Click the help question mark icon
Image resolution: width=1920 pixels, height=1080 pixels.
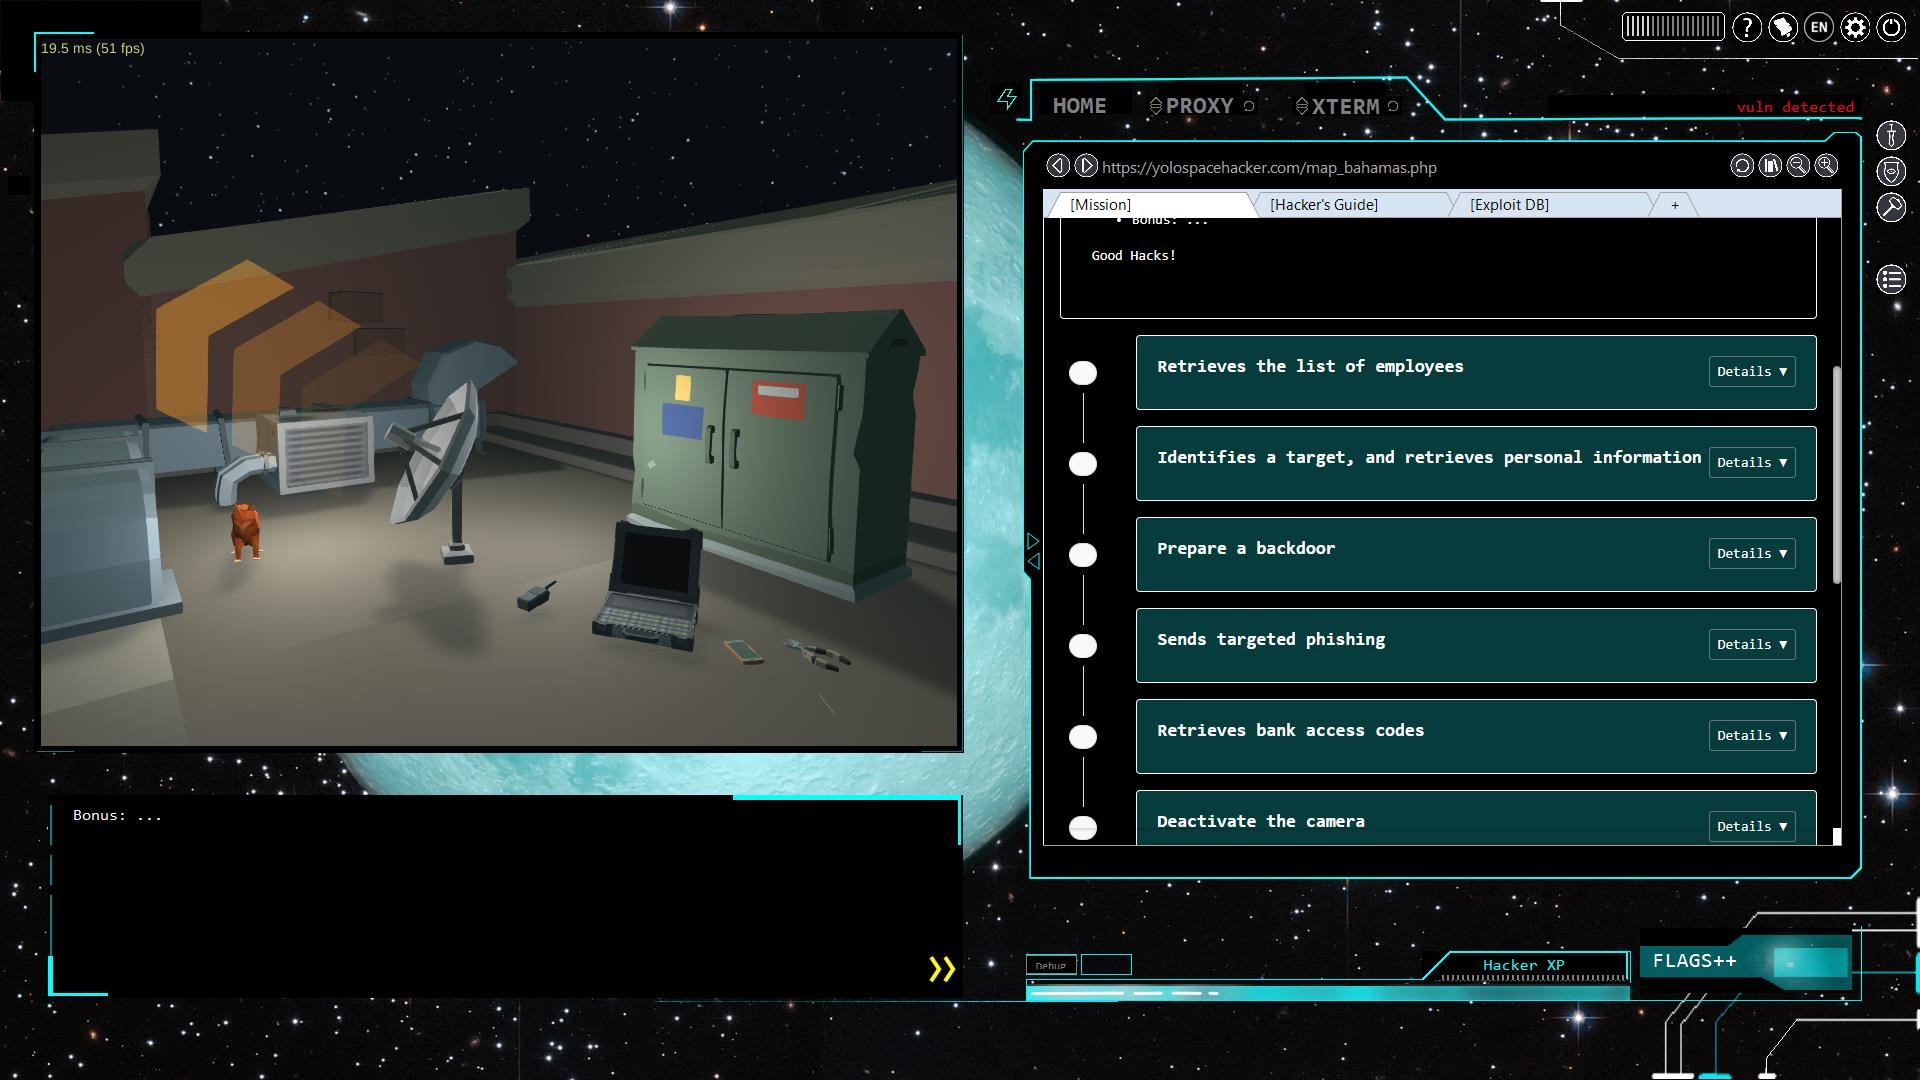(x=1748, y=29)
